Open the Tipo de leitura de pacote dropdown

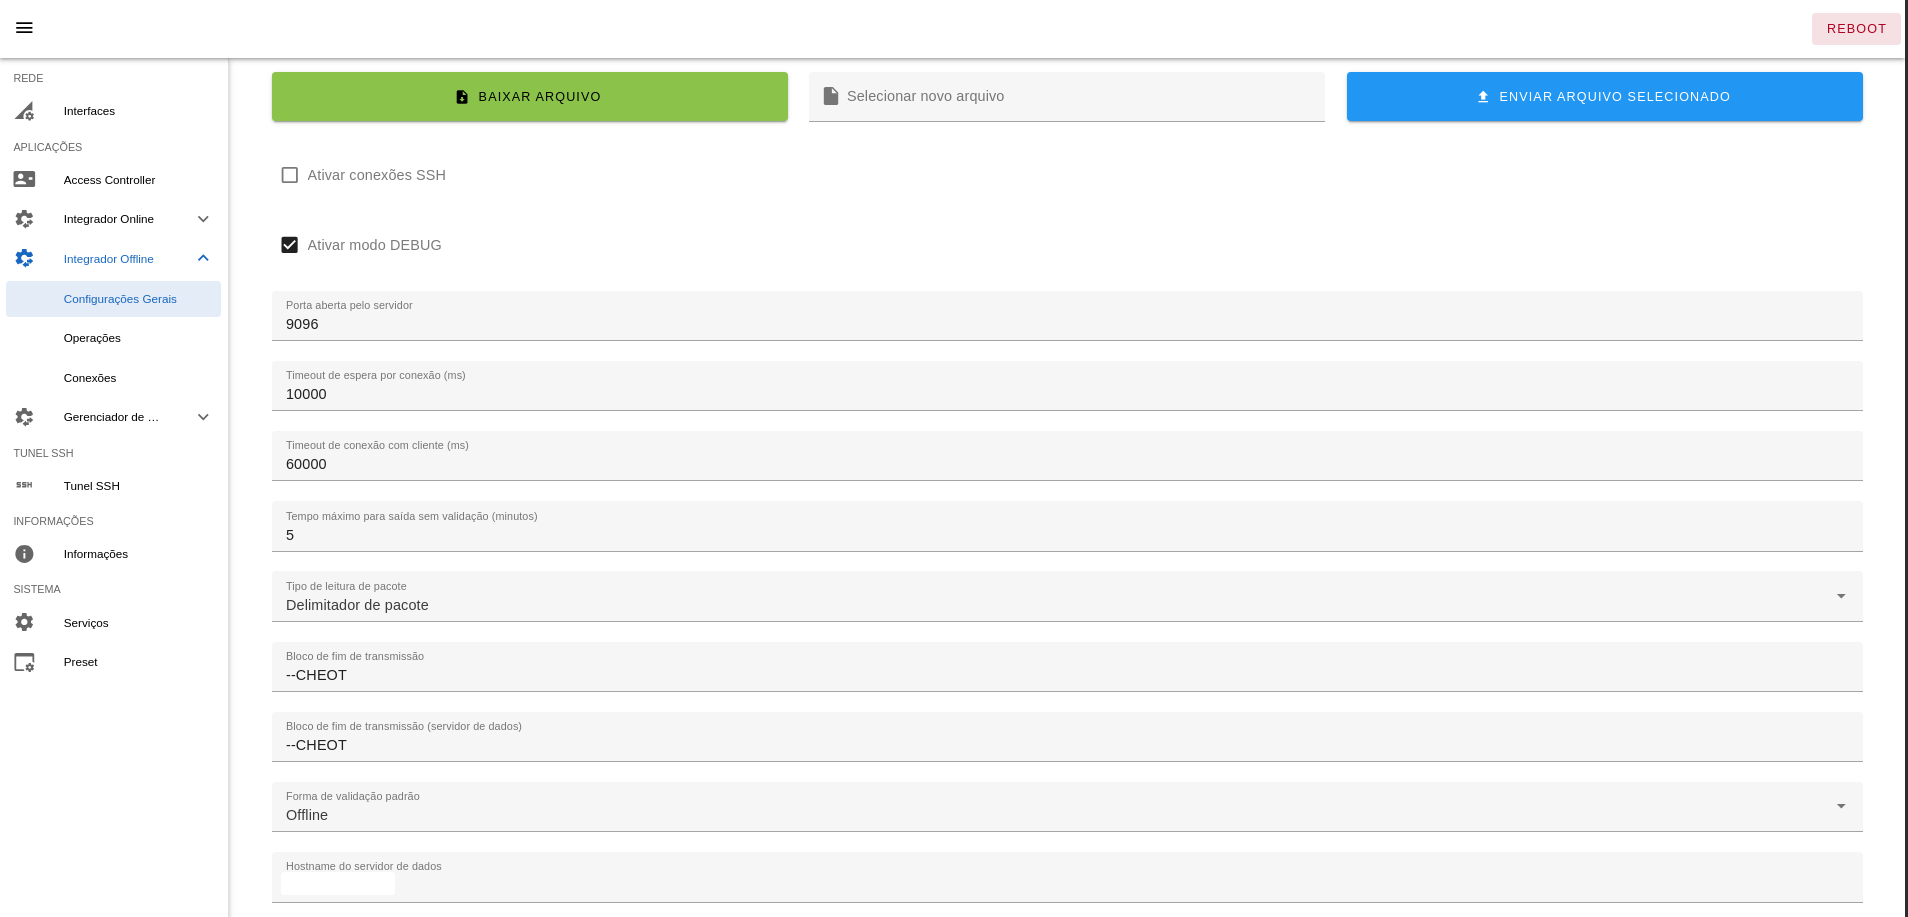1066,597
